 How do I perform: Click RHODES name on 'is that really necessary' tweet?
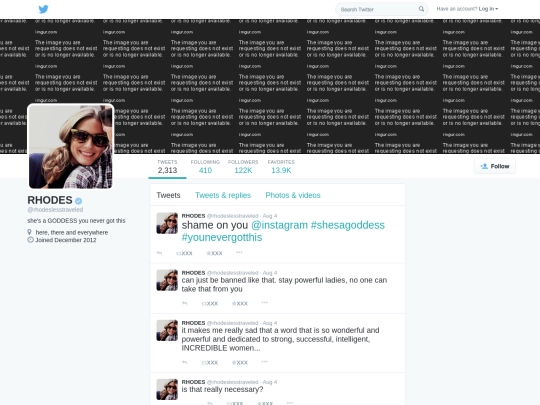(193, 382)
